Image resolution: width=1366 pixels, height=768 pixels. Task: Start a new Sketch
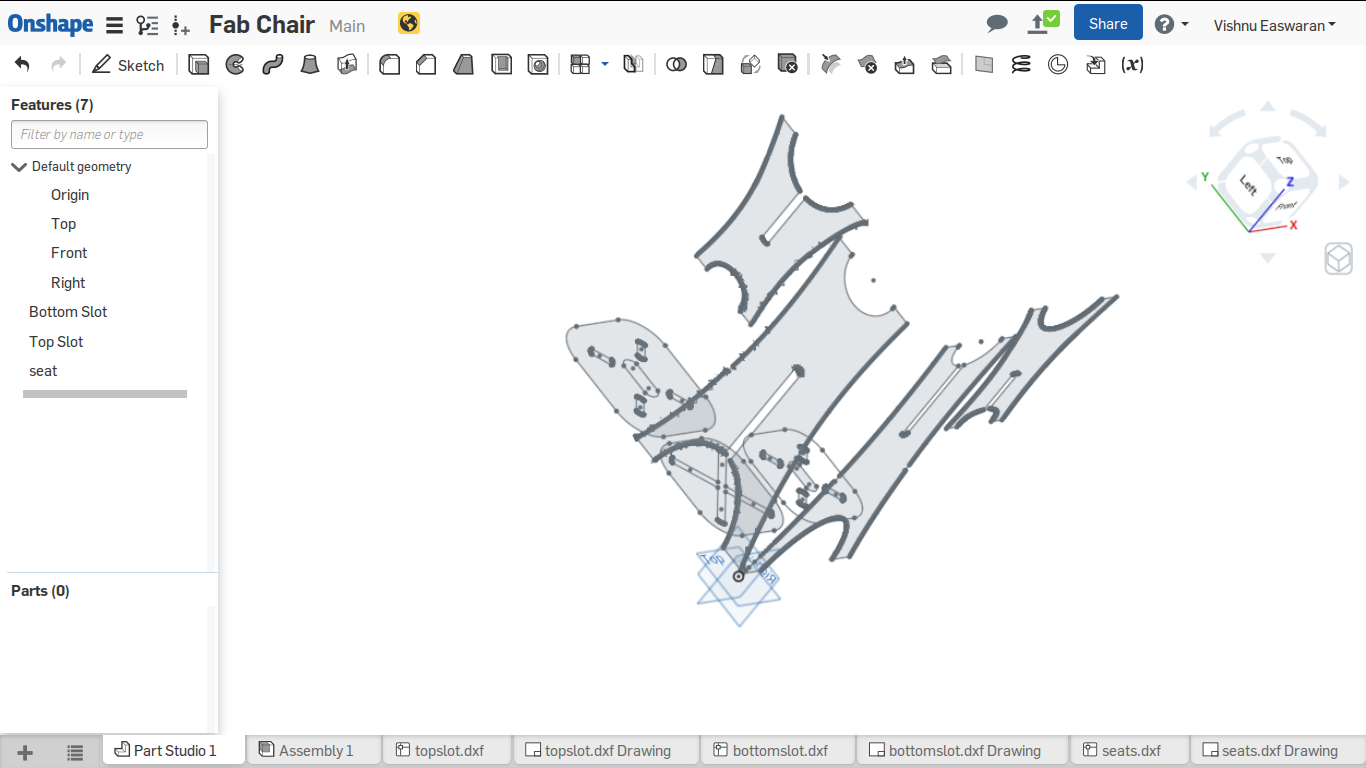(x=128, y=65)
